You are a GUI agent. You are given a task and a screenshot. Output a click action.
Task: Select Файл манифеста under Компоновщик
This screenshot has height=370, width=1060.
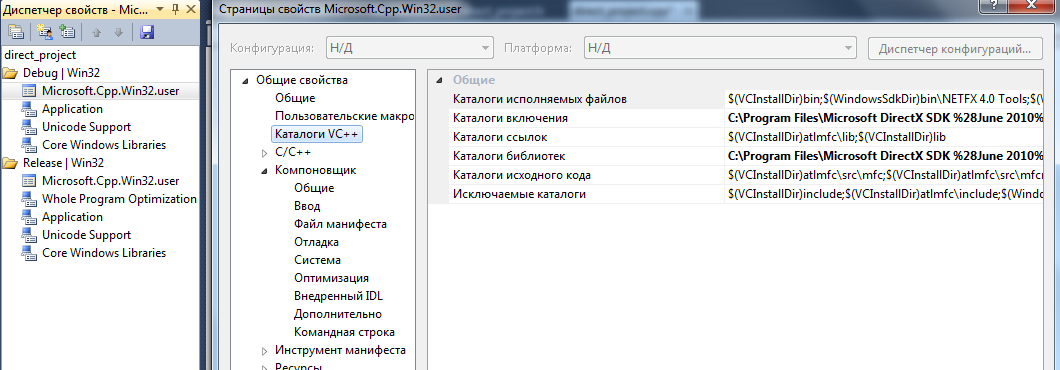(340, 224)
